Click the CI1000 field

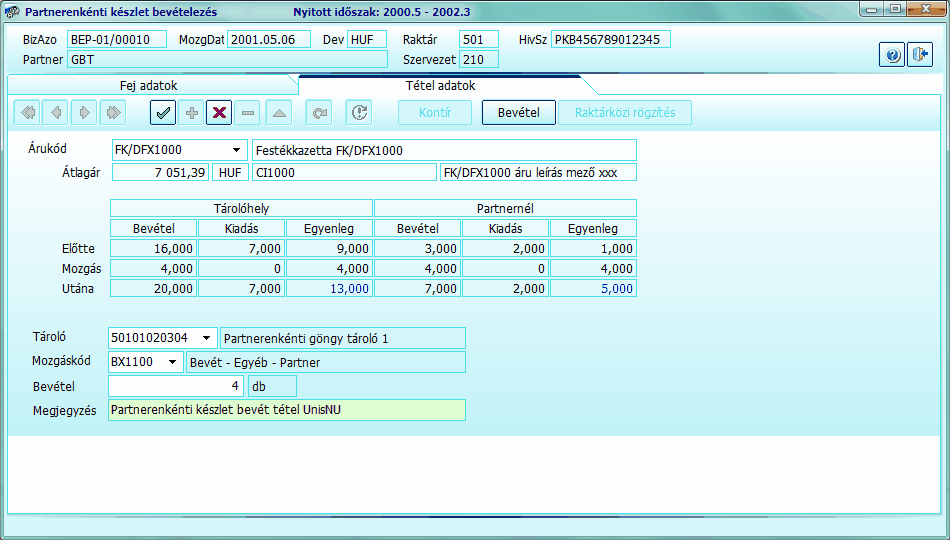(344, 173)
